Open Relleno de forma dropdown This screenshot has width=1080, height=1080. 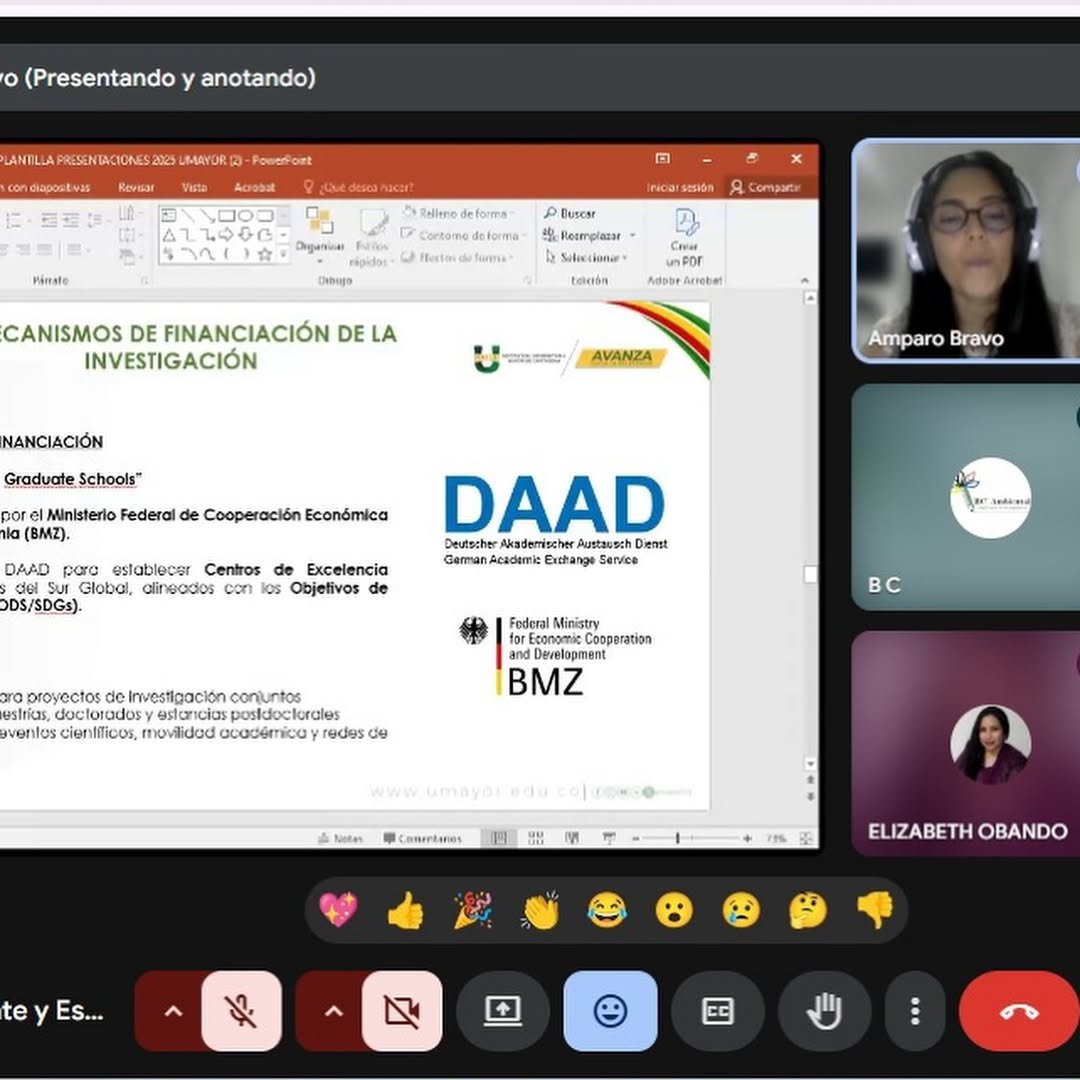click(459, 214)
